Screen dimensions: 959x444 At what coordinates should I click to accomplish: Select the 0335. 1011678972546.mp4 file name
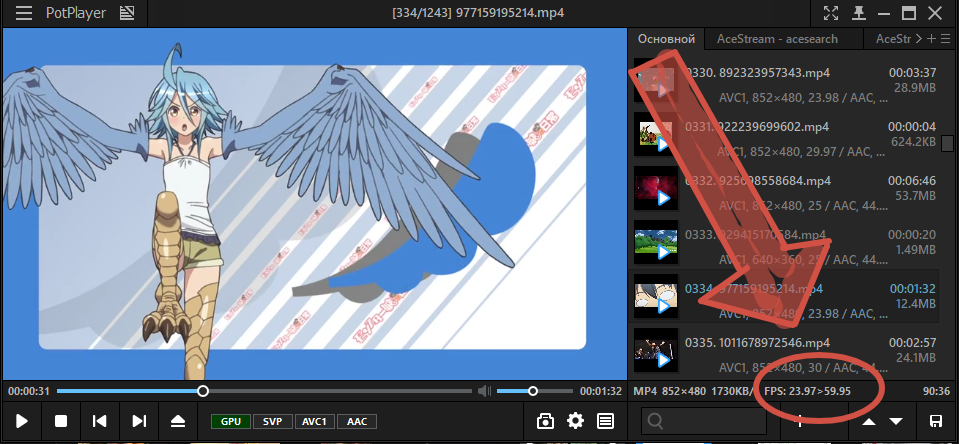point(757,342)
